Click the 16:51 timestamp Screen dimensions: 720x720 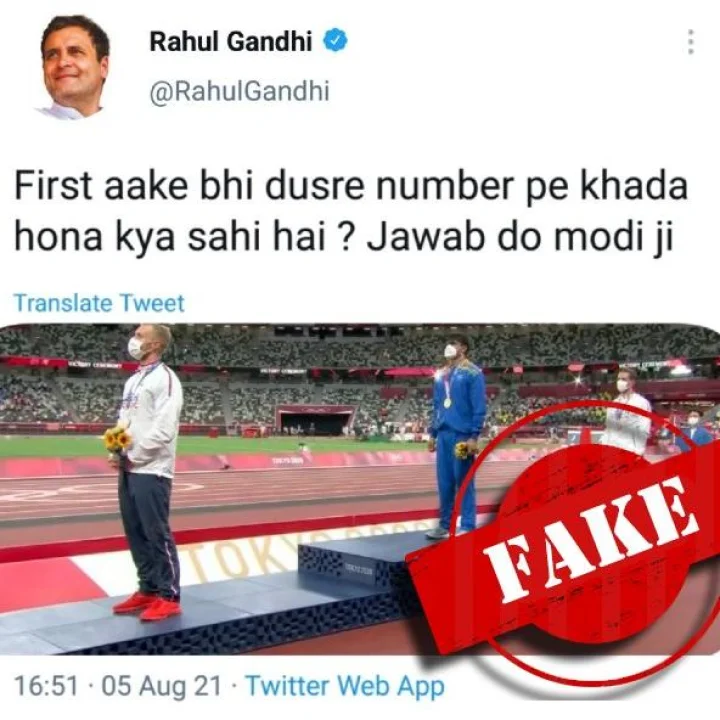[46, 686]
